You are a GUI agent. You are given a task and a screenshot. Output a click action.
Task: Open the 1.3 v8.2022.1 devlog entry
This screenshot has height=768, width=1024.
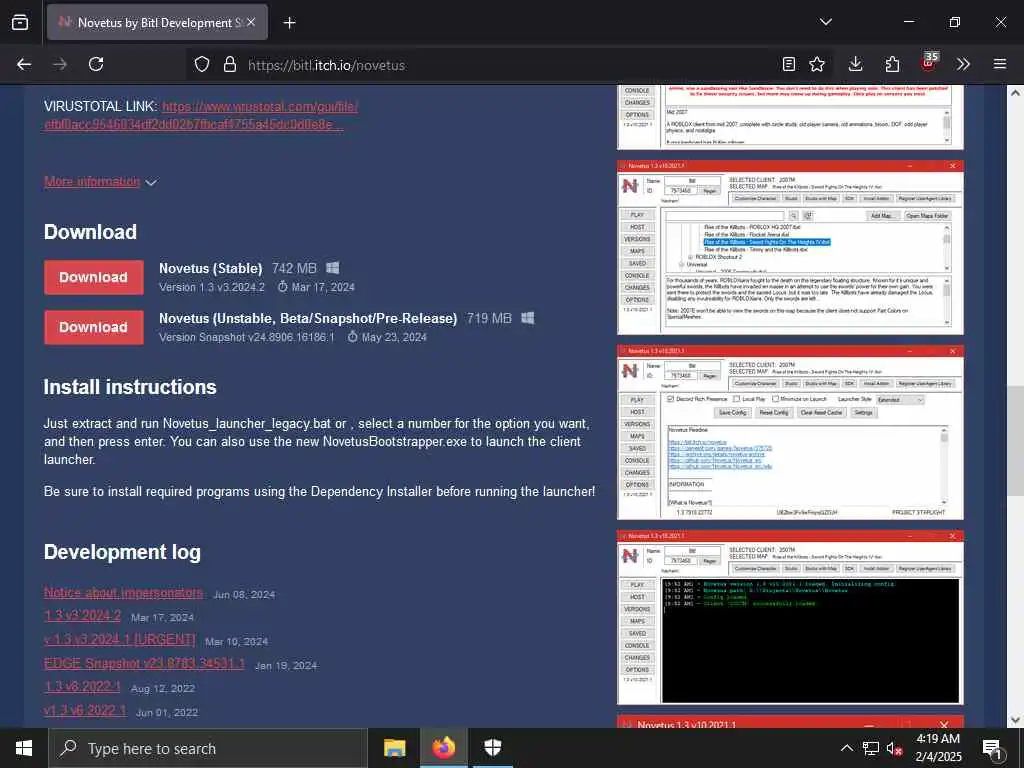[x=82, y=687]
